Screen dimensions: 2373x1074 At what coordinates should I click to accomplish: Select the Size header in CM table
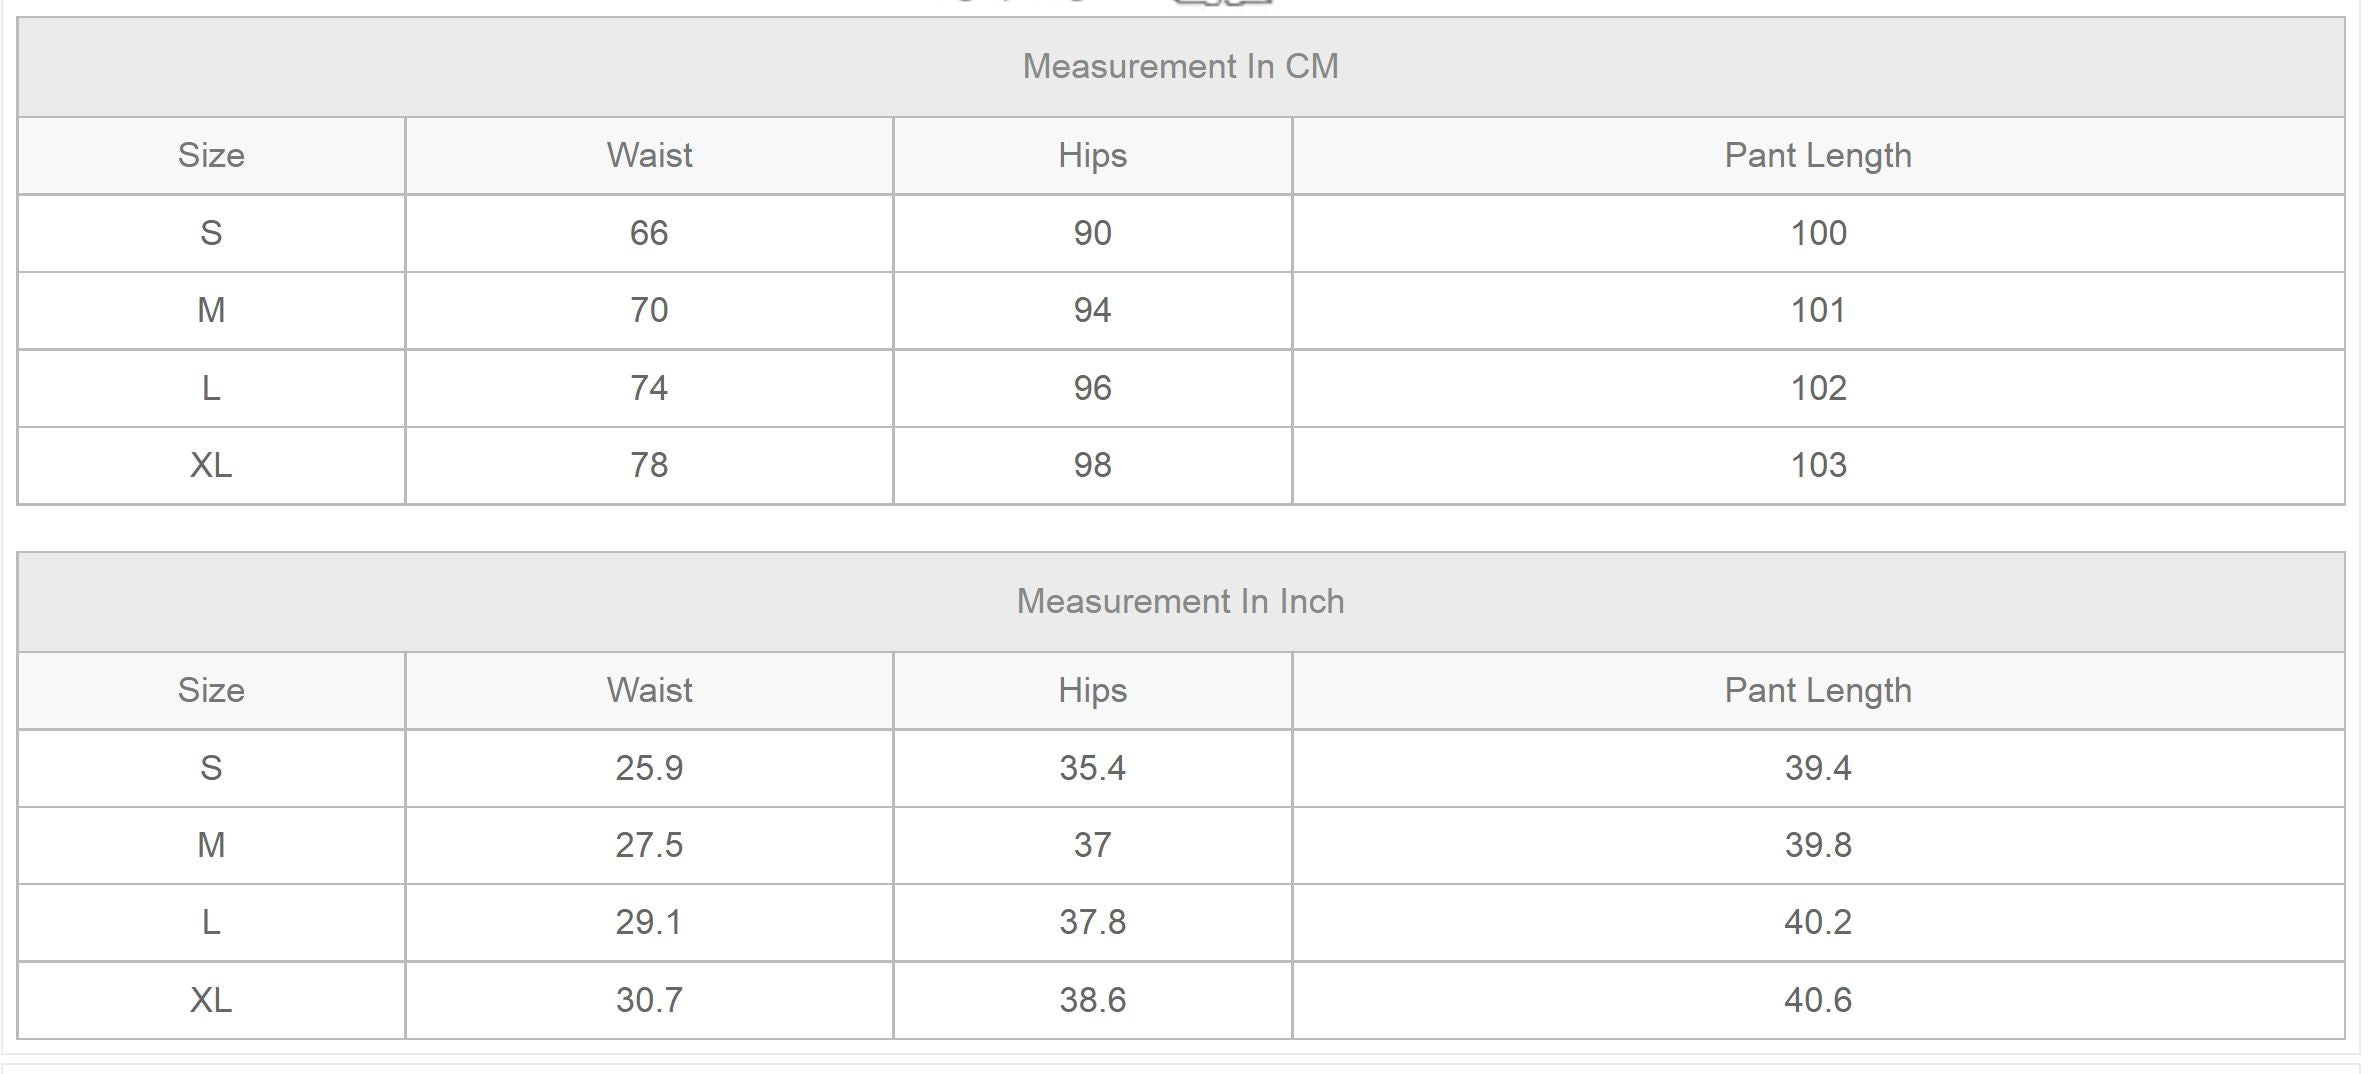pyautogui.click(x=211, y=155)
